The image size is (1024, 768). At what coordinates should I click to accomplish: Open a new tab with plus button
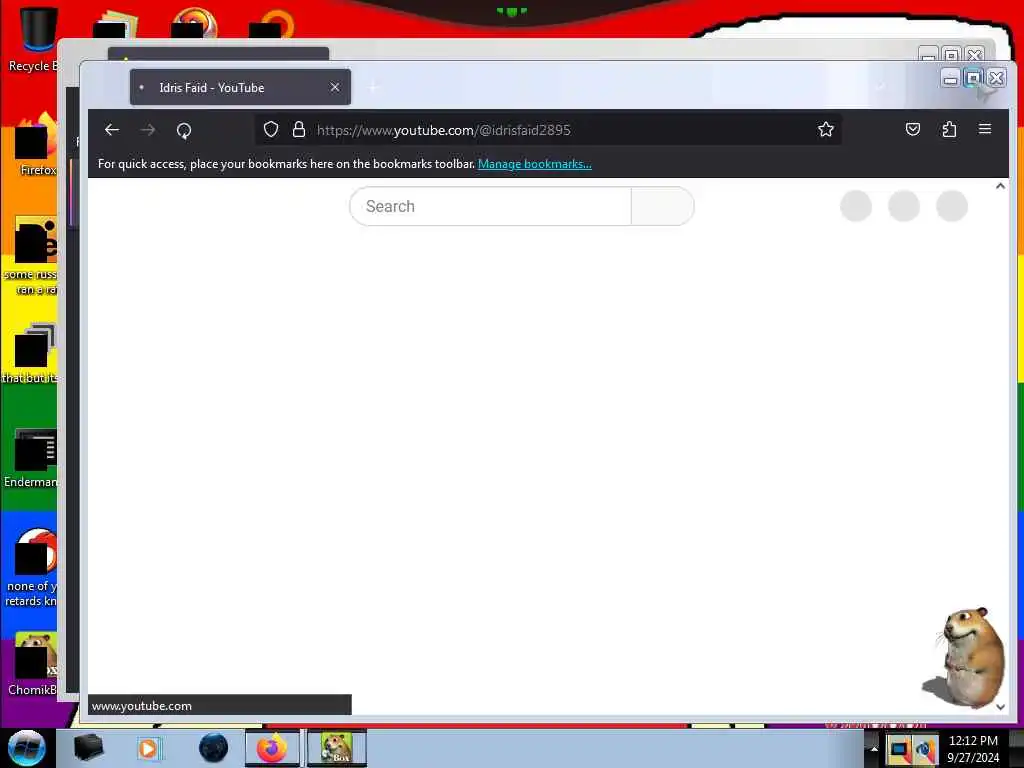[x=374, y=87]
